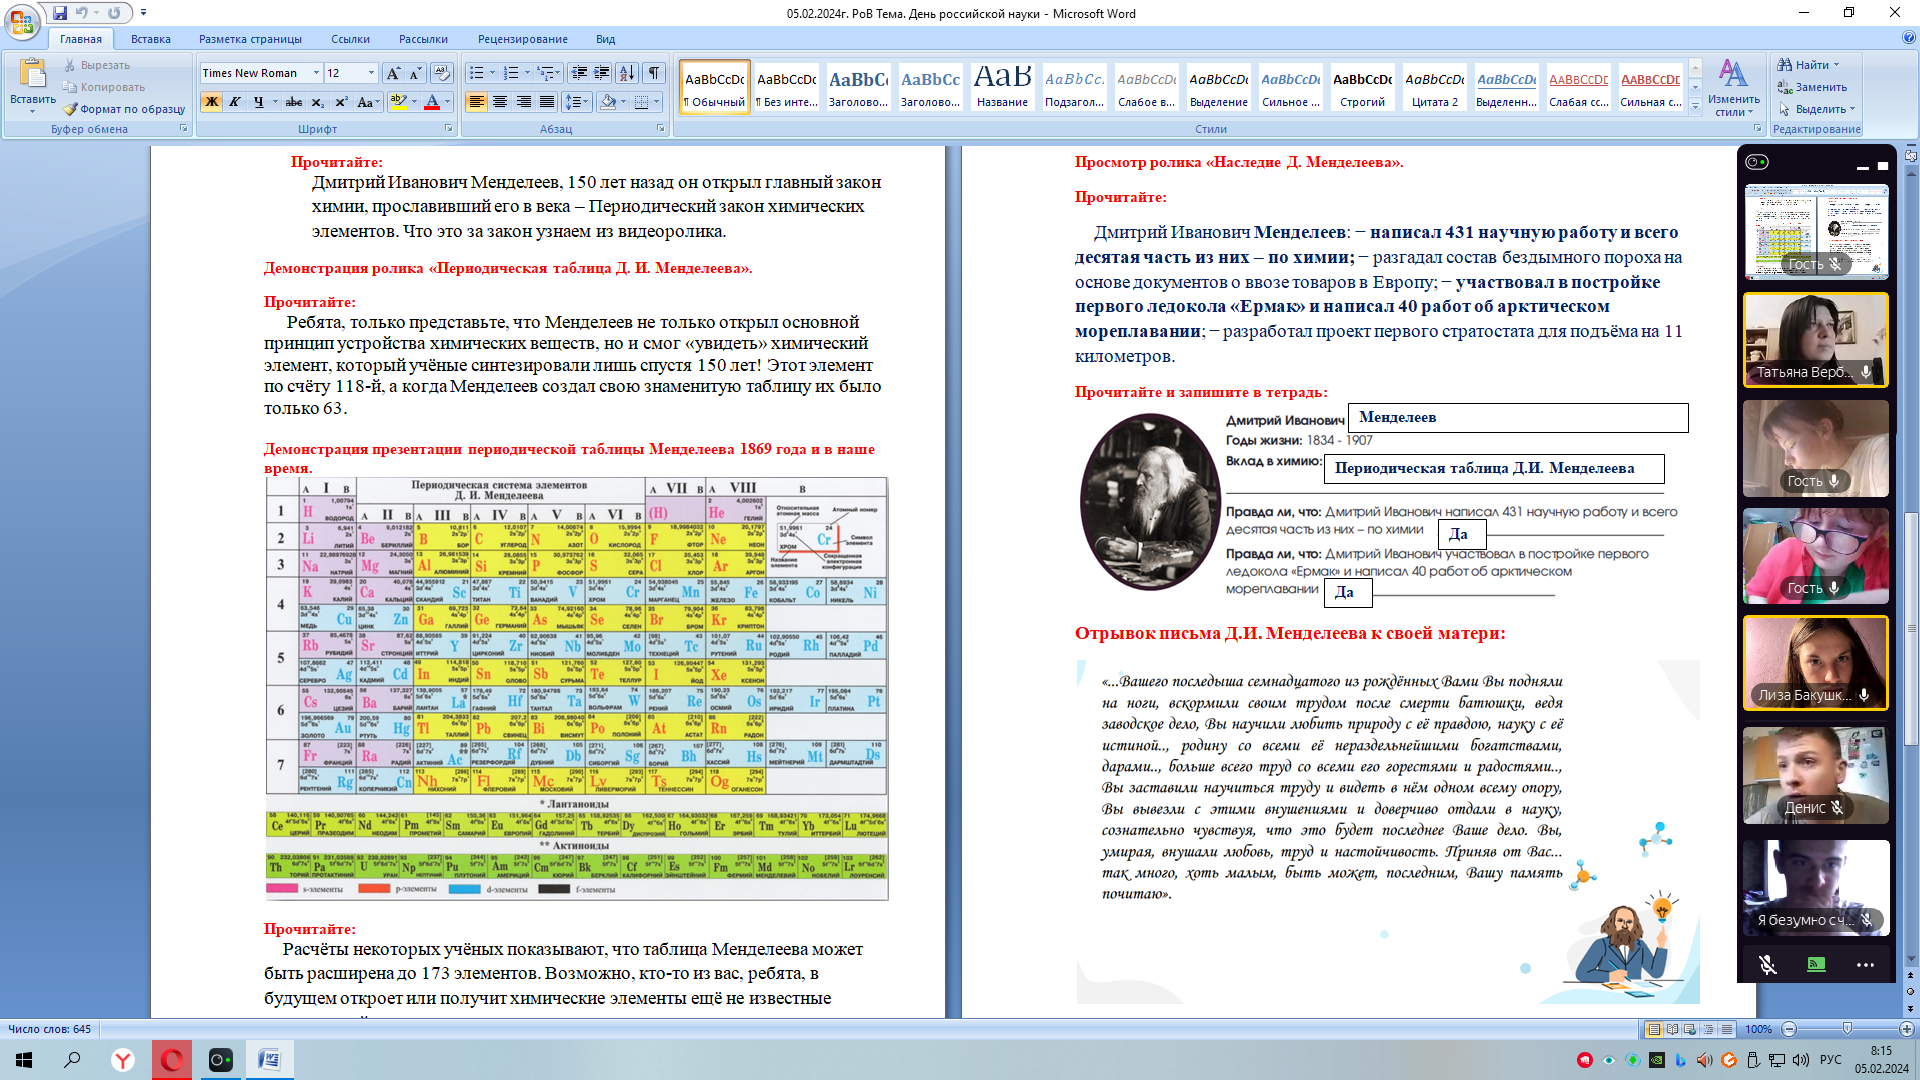The height and width of the screenshot is (1080, 1920).
Task: Toggle superscript formatting
Action: (341, 102)
